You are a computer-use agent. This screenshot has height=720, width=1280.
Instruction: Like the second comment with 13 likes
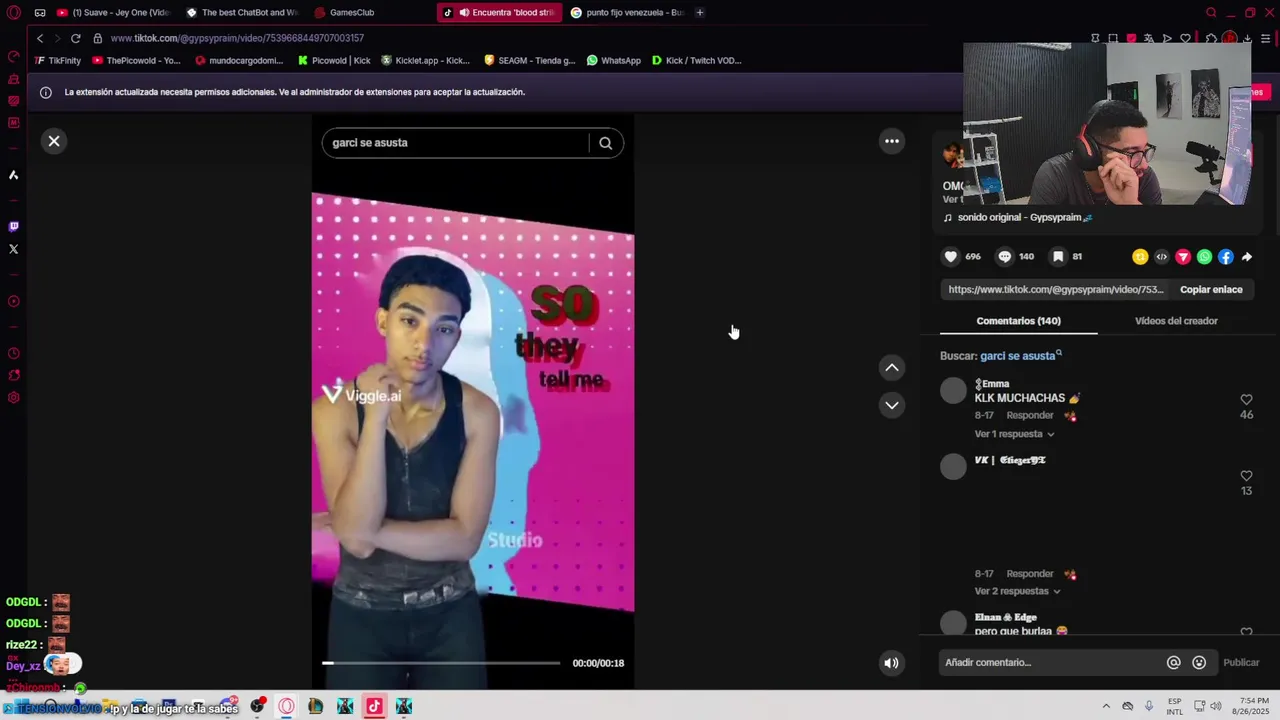pos(1246,476)
